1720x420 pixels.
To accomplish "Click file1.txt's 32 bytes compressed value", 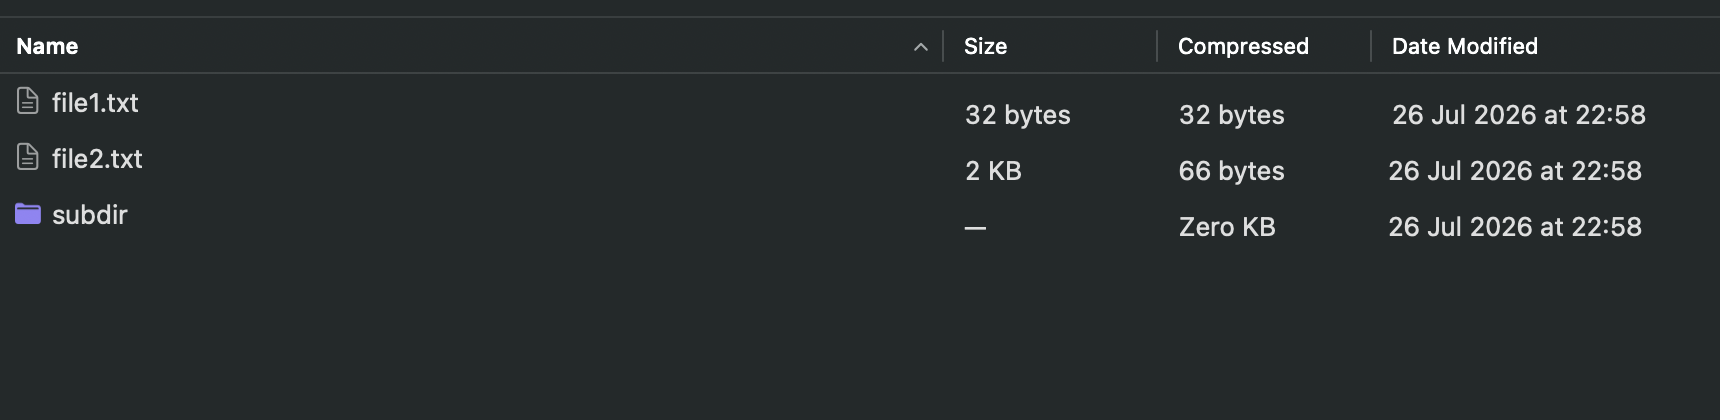I will [1232, 115].
